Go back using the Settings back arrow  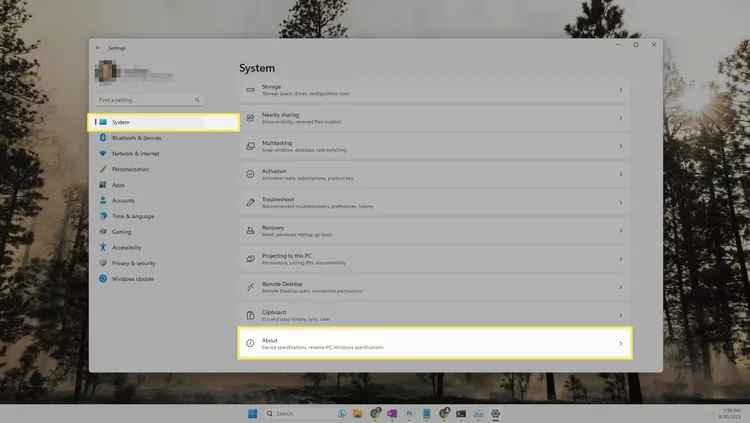pyautogui.click(x=98, y=48)
